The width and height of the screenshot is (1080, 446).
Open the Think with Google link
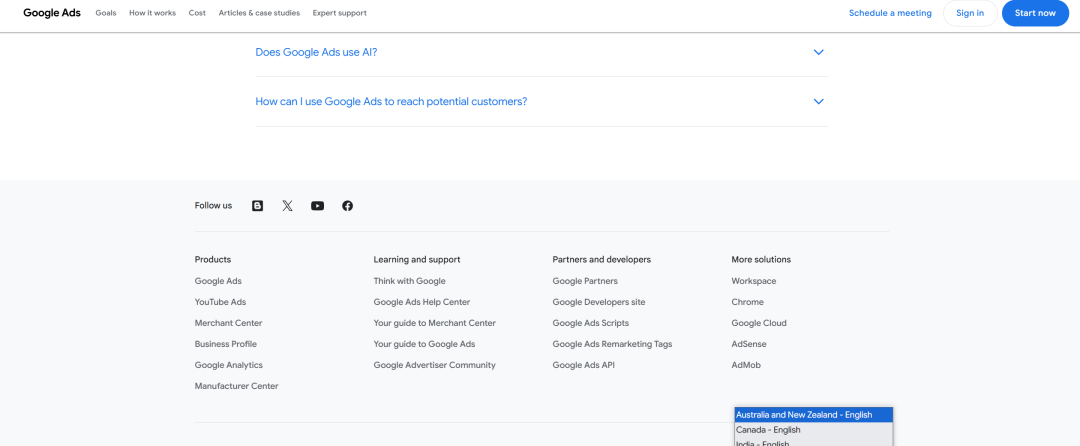(x=410, y=281)
